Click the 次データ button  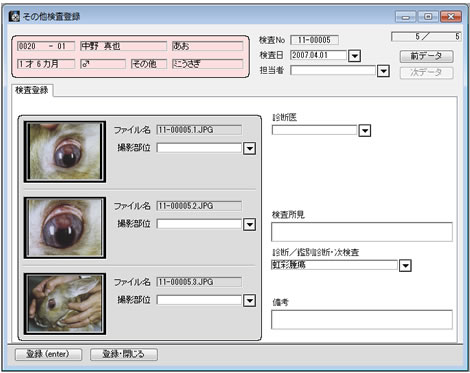(x=426, y=72)
